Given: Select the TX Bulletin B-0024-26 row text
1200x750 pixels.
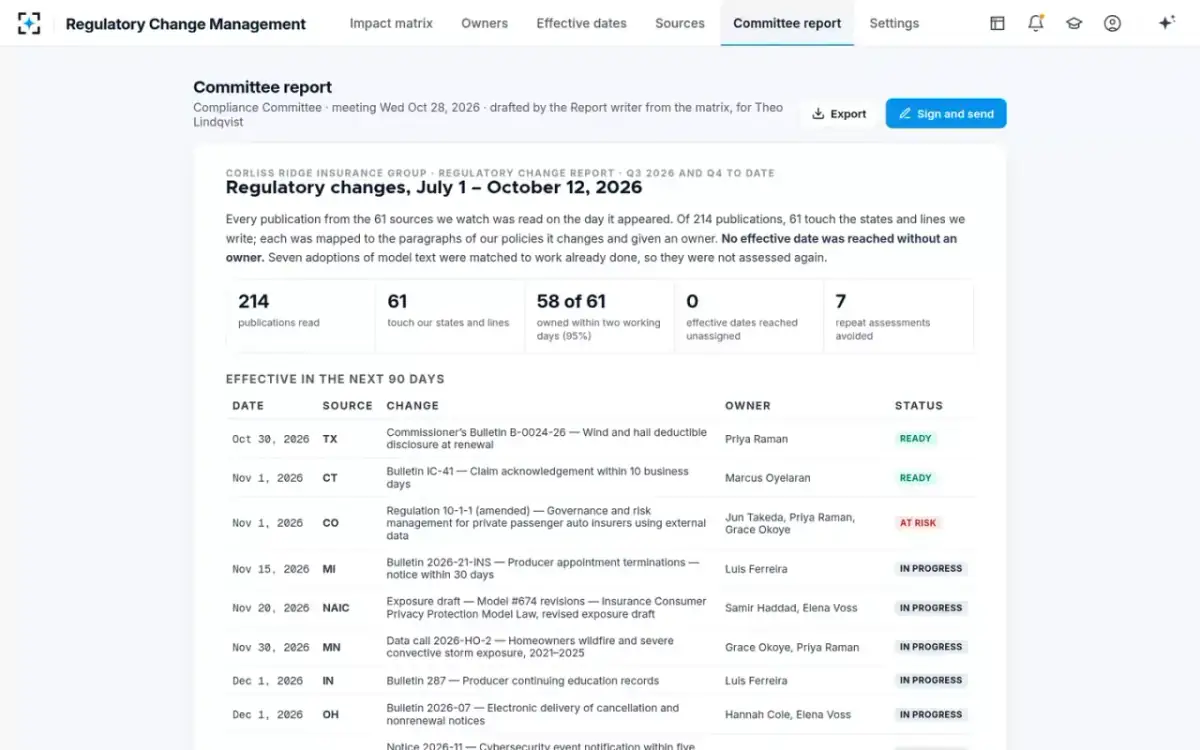Looking at the screenshot, I should (x=547, y=439).
